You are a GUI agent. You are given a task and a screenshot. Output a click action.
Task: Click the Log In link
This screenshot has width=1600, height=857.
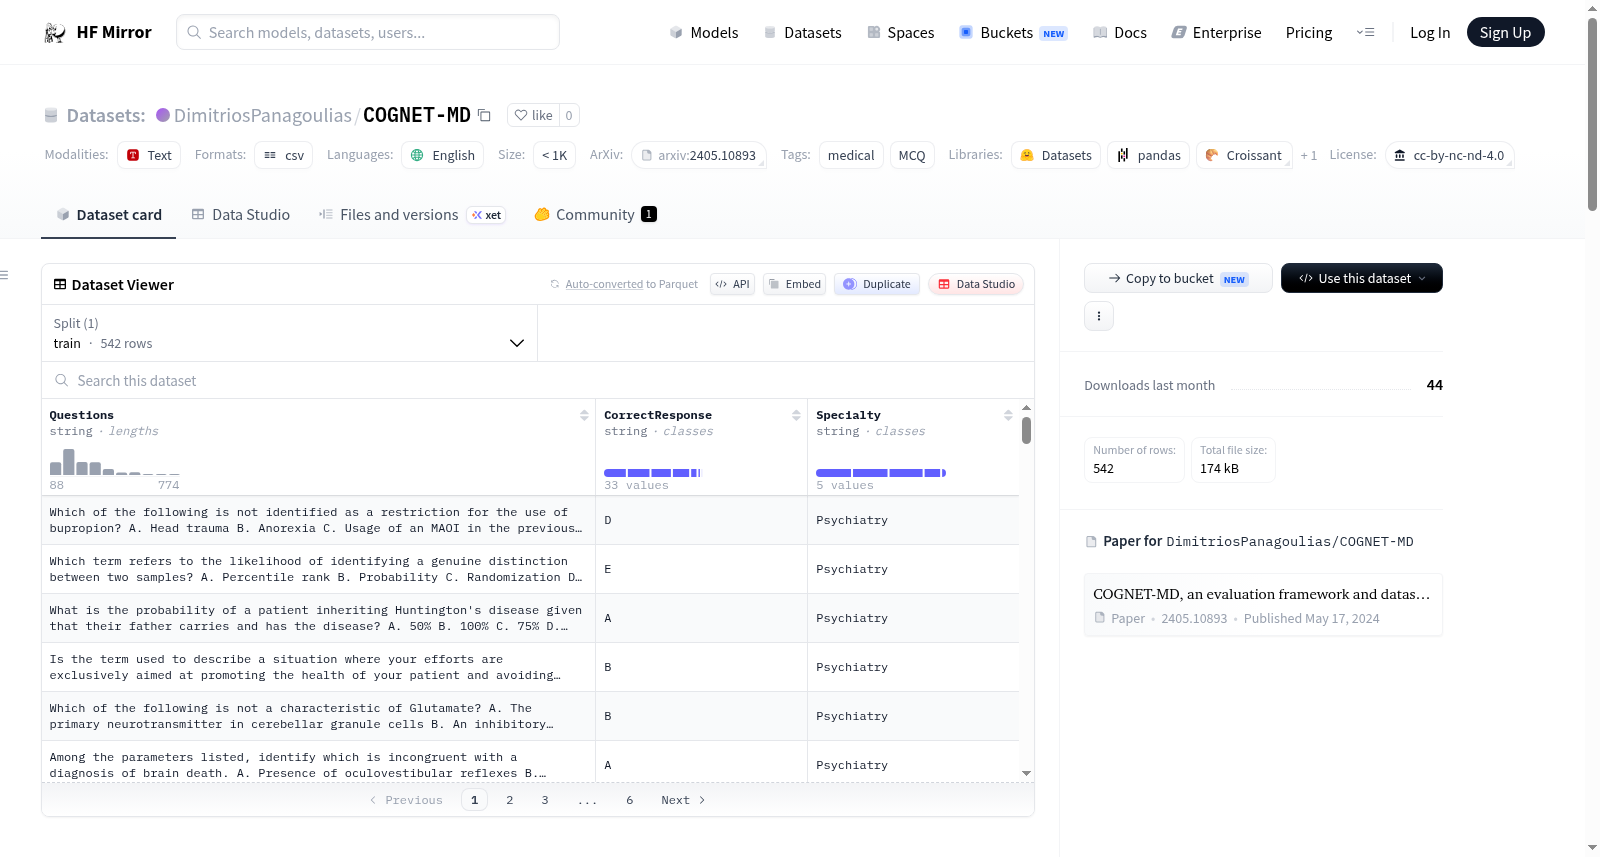(x=1430, y=33)
